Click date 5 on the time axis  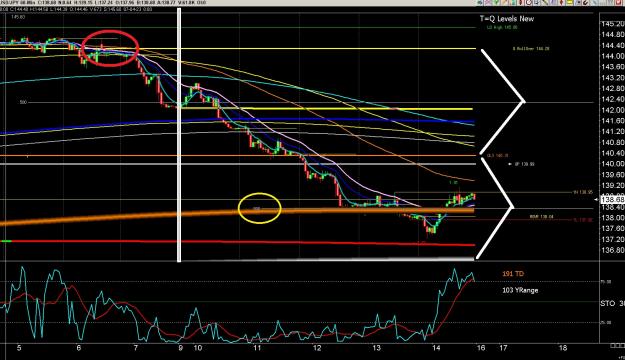click(x=19, y=348)
